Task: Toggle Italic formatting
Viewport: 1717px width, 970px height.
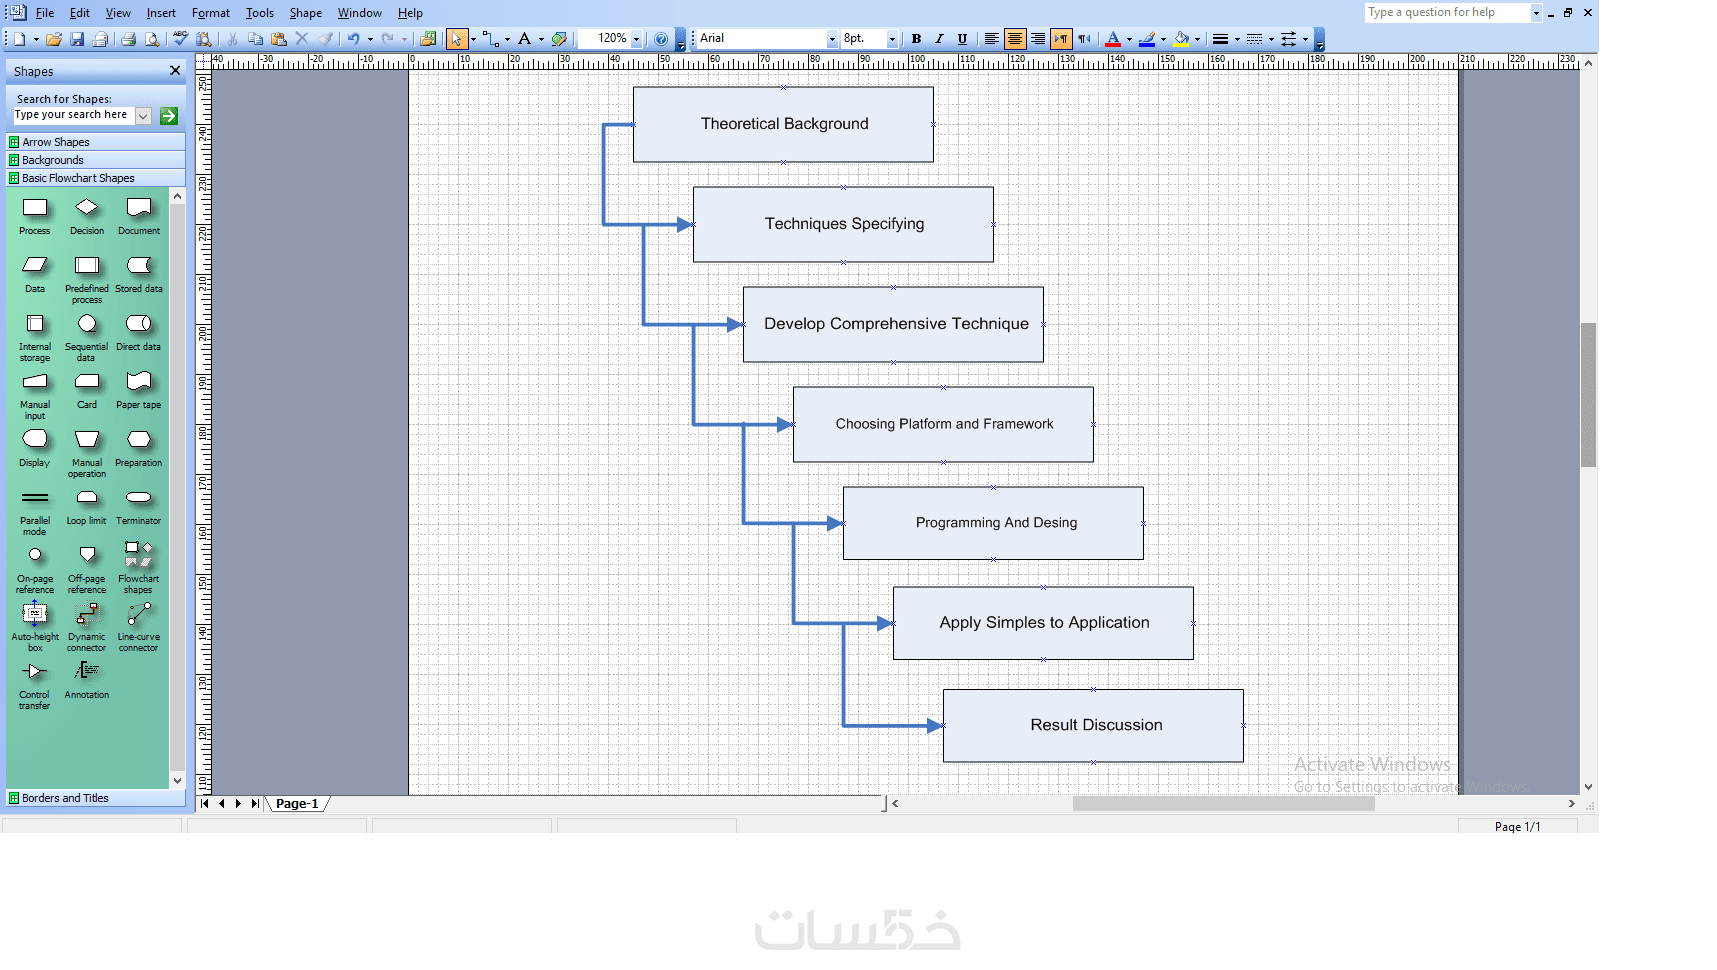Action: pos(939,39)
